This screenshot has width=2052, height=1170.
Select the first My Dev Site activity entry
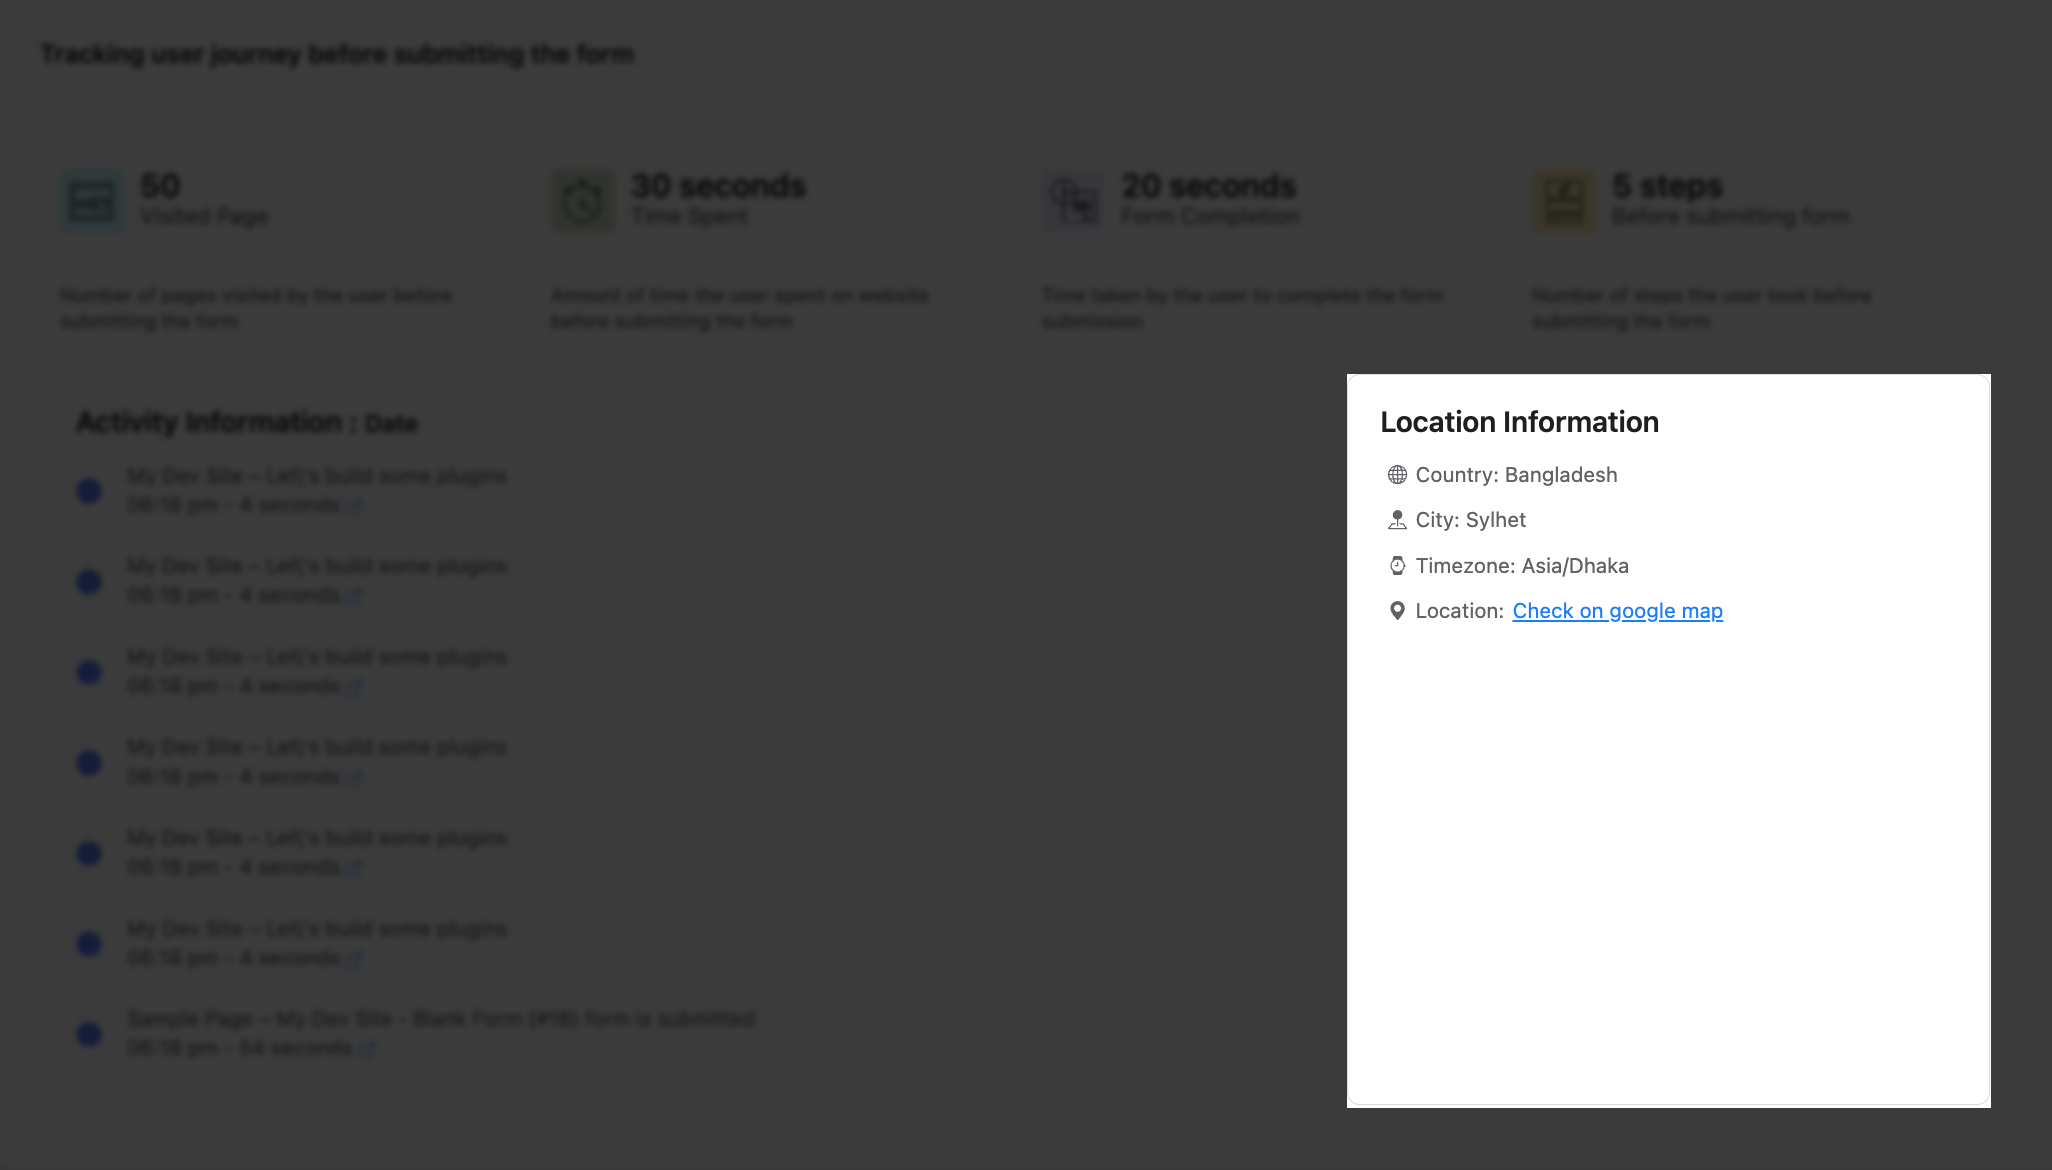317,476
